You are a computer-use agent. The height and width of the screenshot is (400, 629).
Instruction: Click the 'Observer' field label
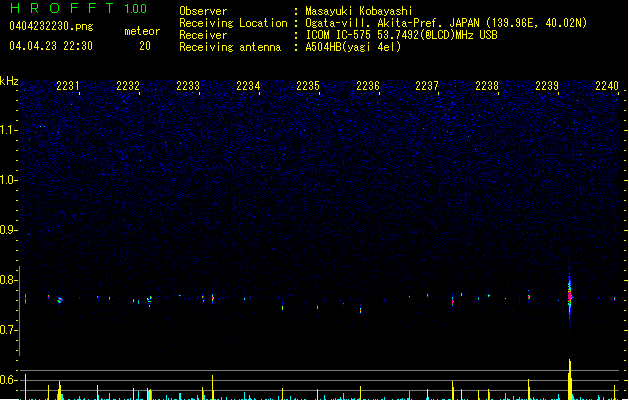203,11
